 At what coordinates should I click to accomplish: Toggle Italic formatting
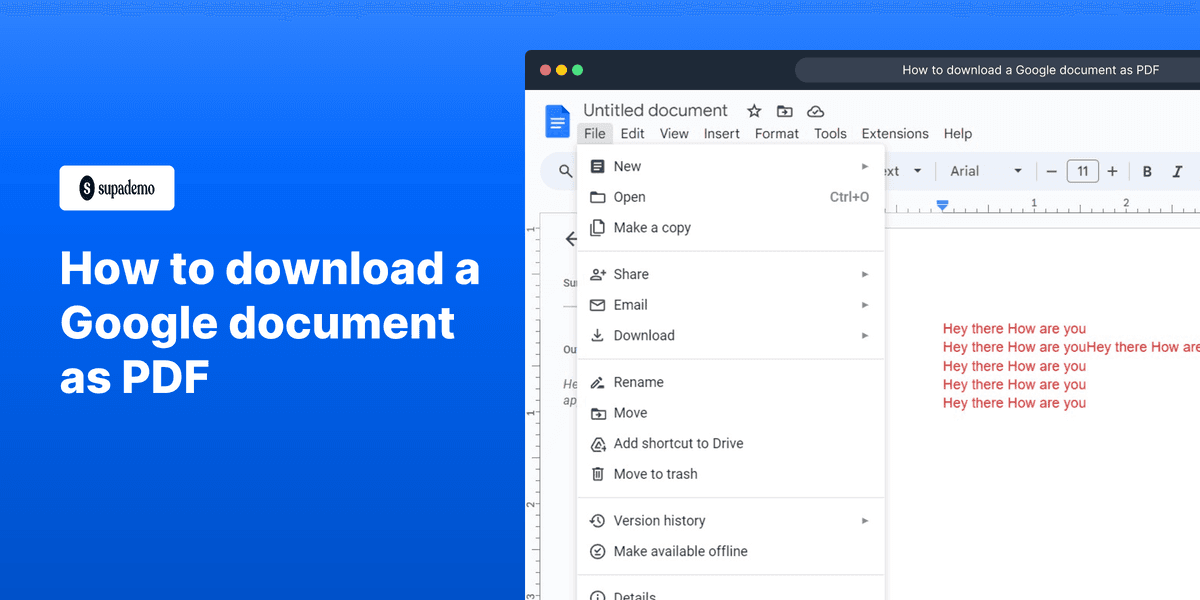point(1177,171)
